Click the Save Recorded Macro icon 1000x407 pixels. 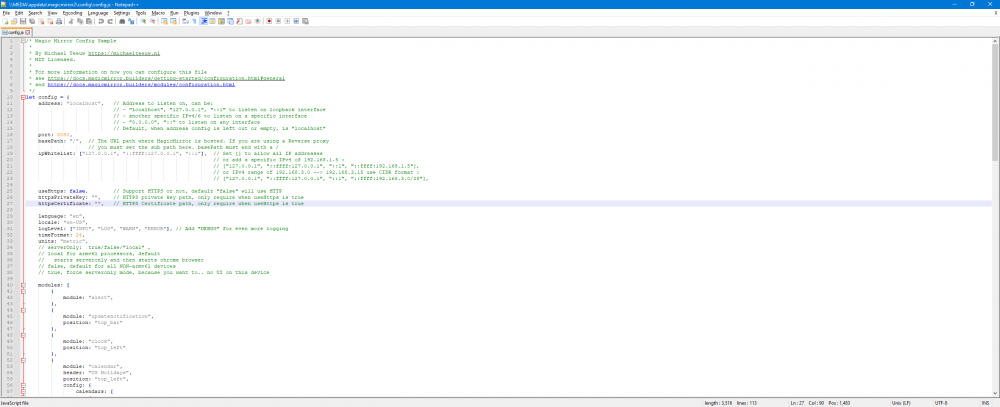point(305,21)
